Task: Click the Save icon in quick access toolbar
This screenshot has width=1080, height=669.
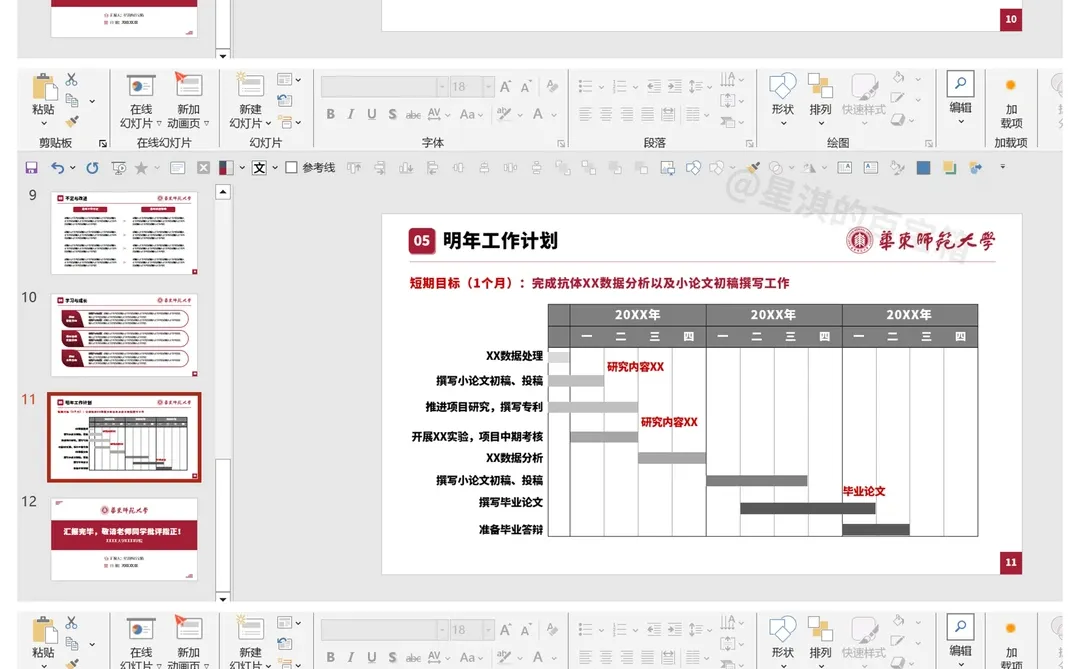Action: (x=33, y=167)
